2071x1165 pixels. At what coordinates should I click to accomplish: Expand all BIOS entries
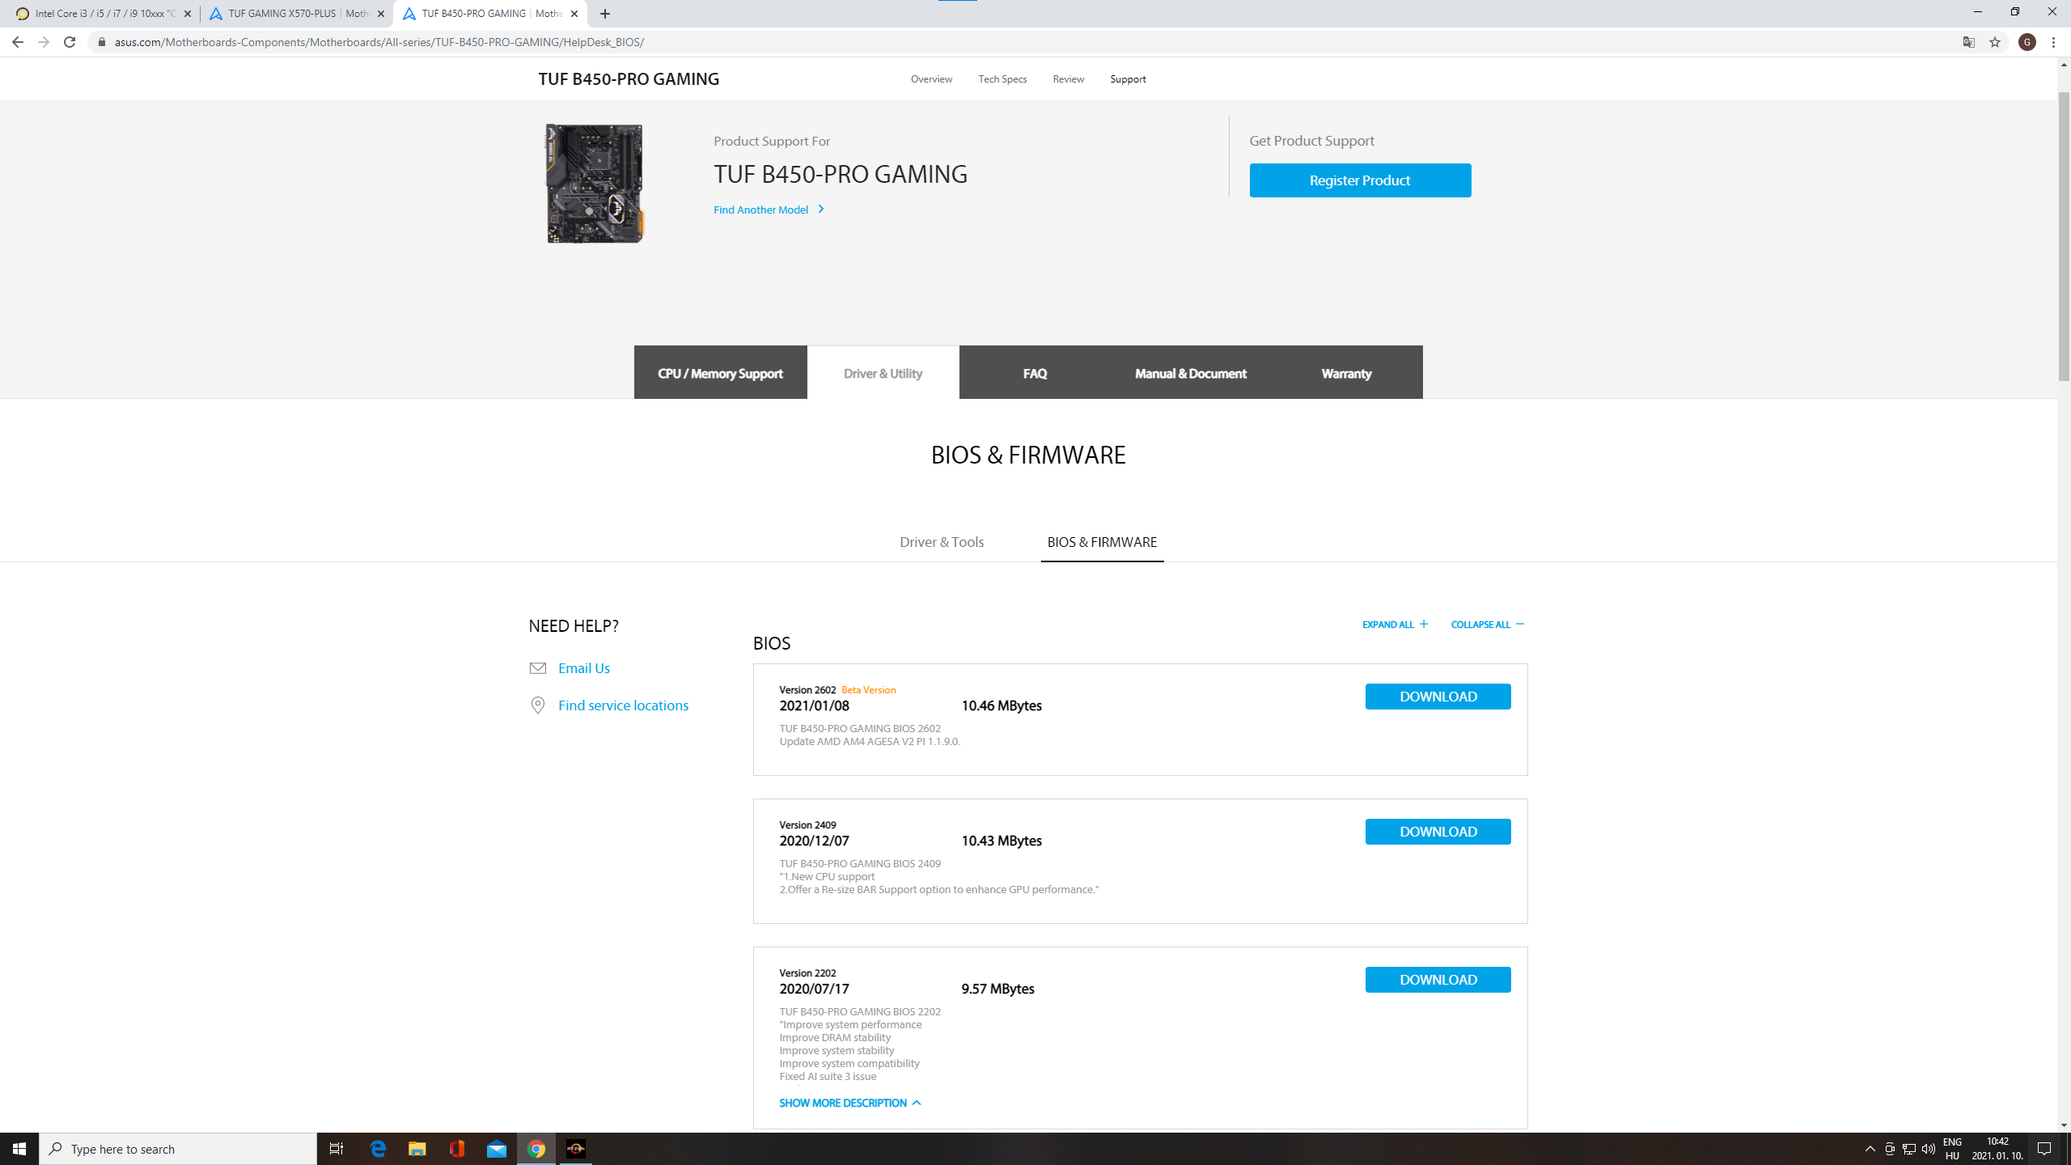coord(1395,624)
